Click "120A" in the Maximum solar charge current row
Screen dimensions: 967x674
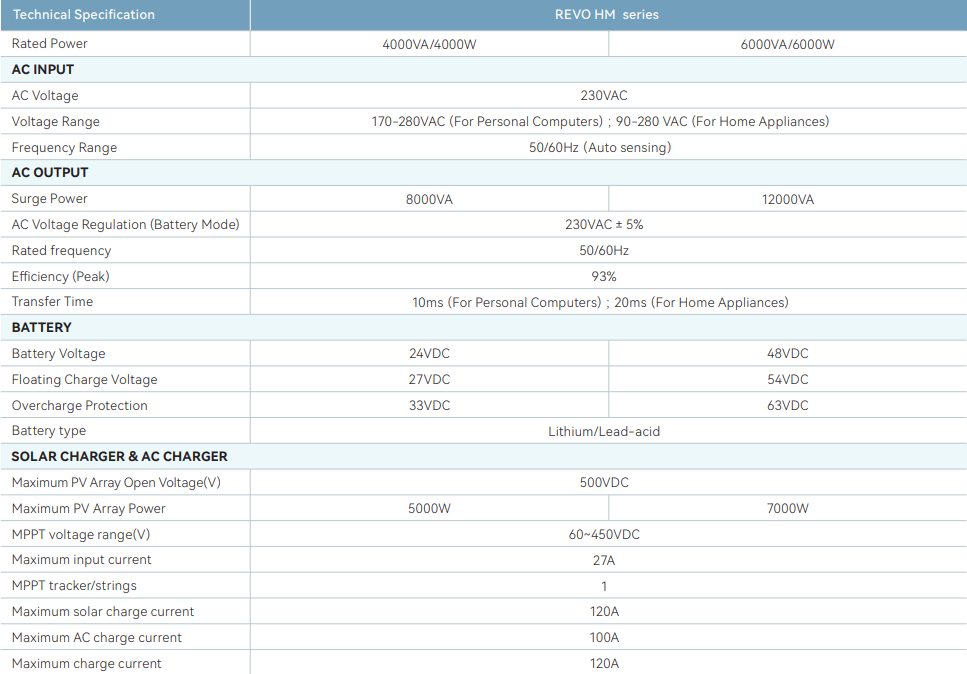click(x=604, y=611)
